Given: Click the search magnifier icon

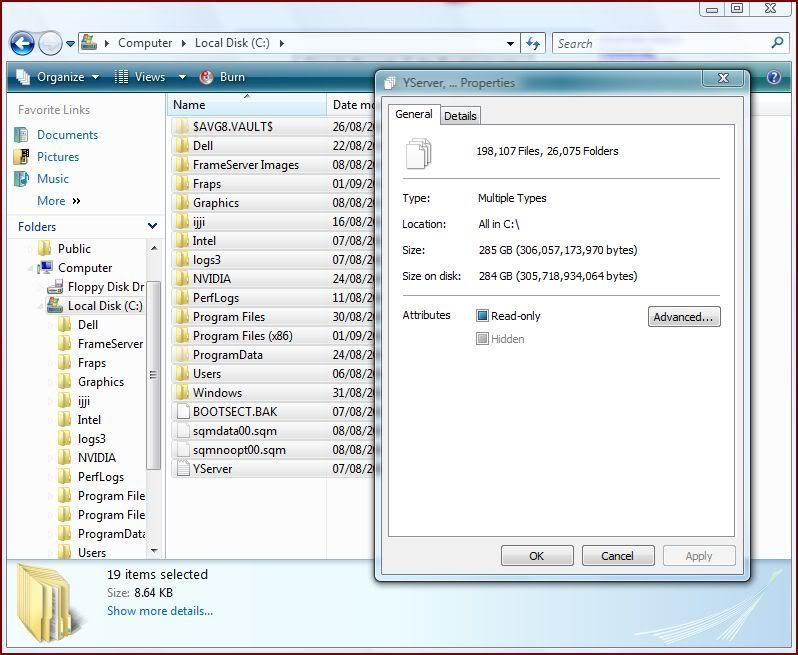Looking at the screenshot, I should [x=777, y=43].
